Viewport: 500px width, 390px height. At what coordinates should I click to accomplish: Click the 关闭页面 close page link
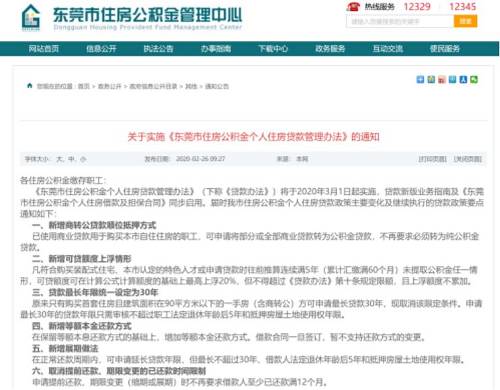468,159
